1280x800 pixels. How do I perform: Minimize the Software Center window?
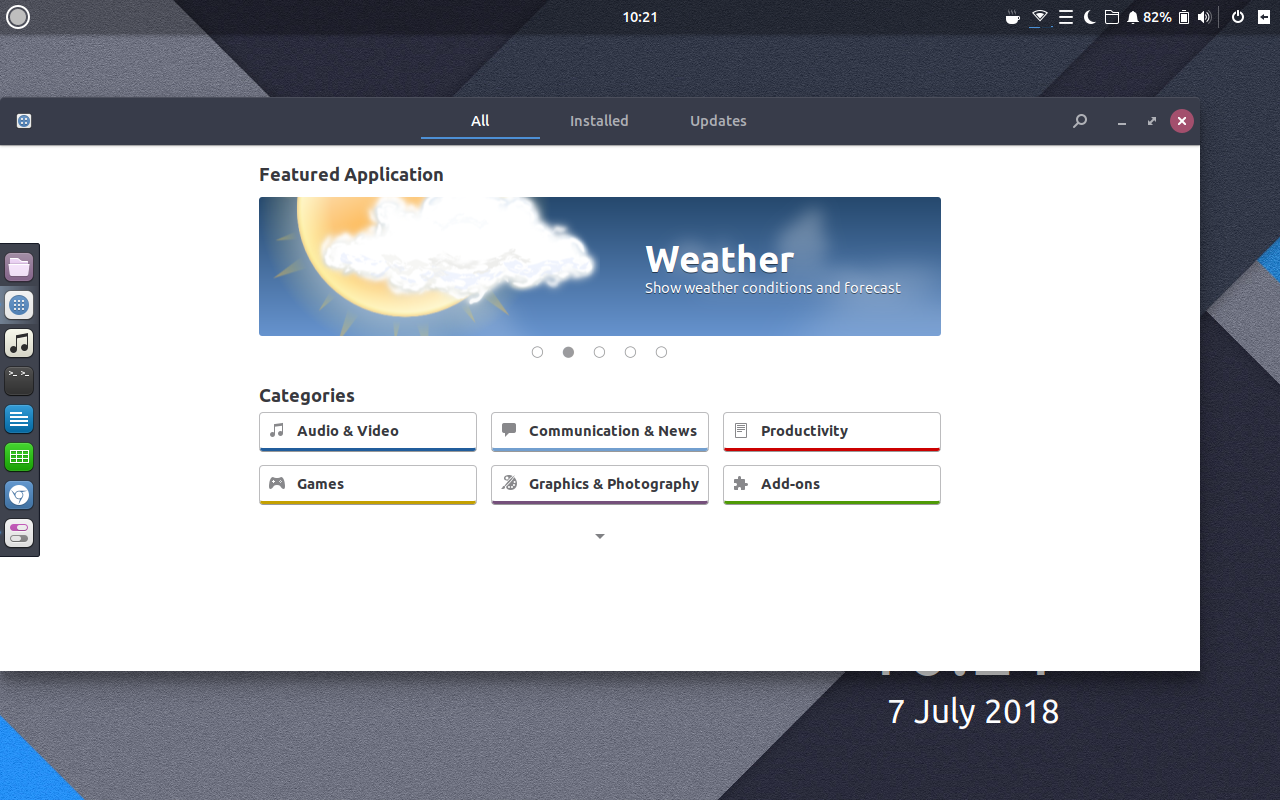tap(1122, 121)
